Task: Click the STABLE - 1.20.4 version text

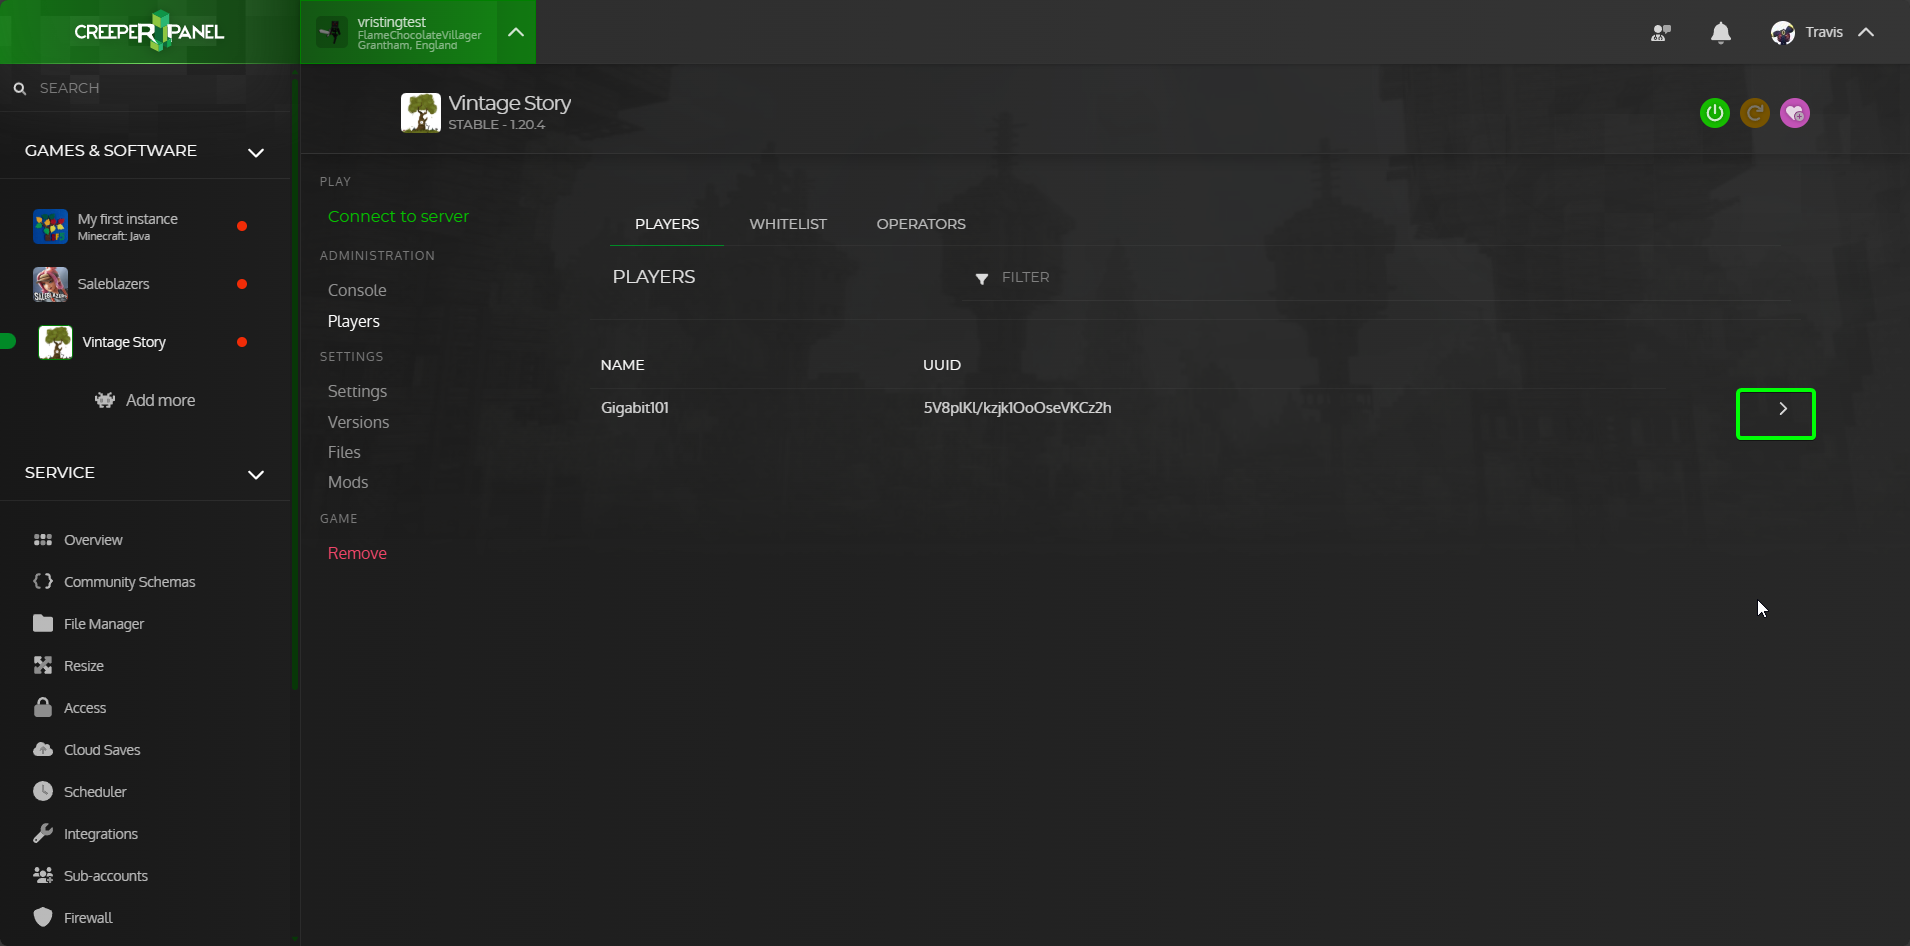Action: 497,125
